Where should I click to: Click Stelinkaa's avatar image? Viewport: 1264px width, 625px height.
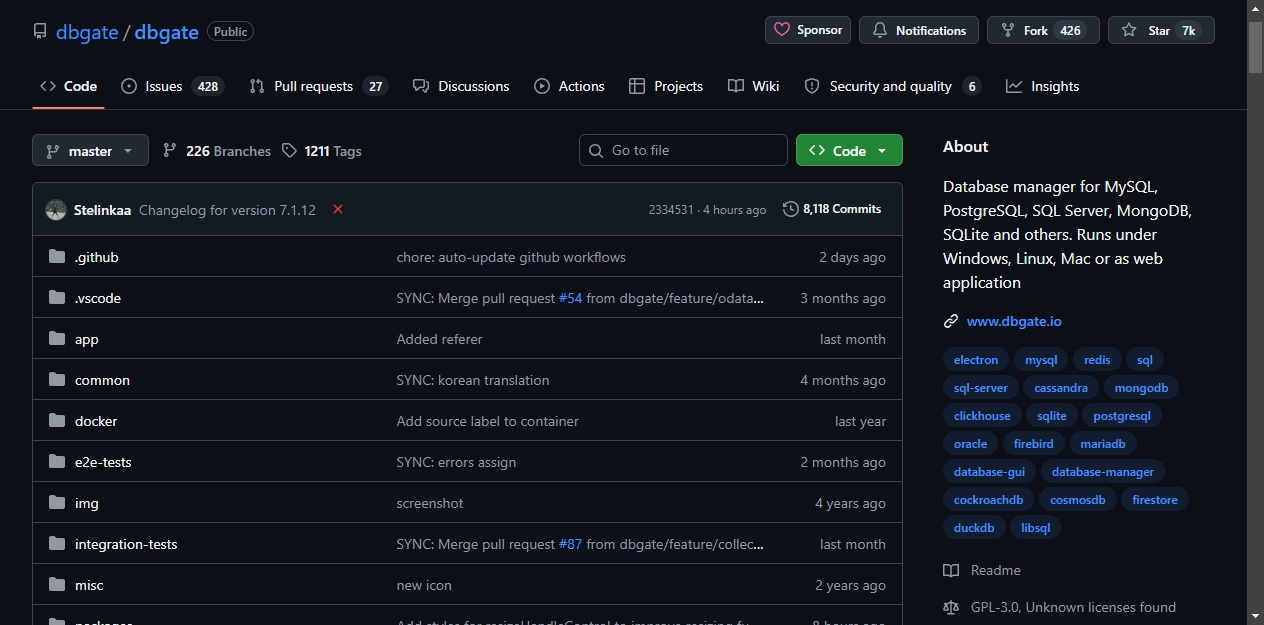pos(56,210)
